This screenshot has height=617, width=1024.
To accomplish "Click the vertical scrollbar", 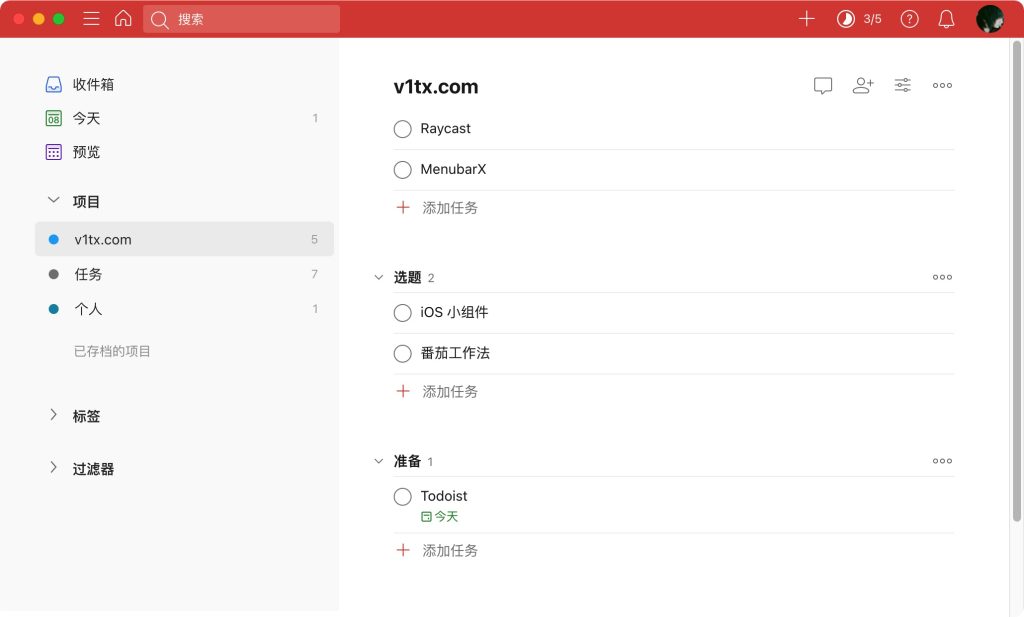I will tap(1016, 281).
